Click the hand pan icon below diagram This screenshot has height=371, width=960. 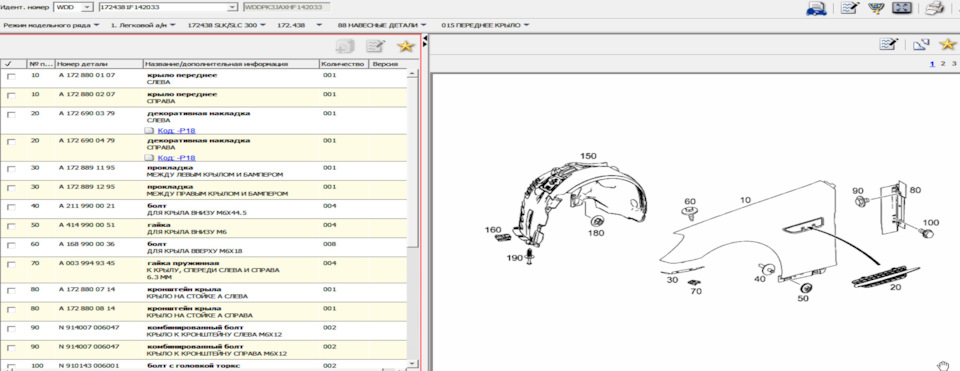tap(943, 365)
